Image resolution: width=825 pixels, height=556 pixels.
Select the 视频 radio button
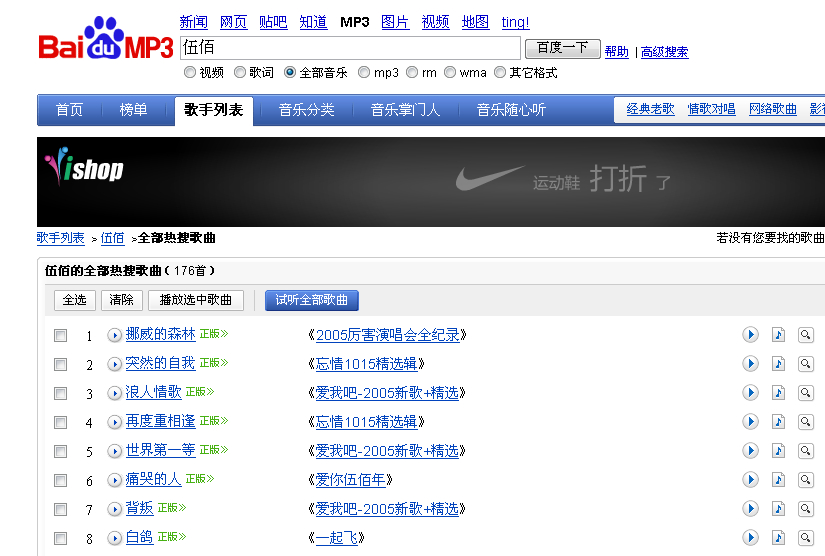[190, 72]
